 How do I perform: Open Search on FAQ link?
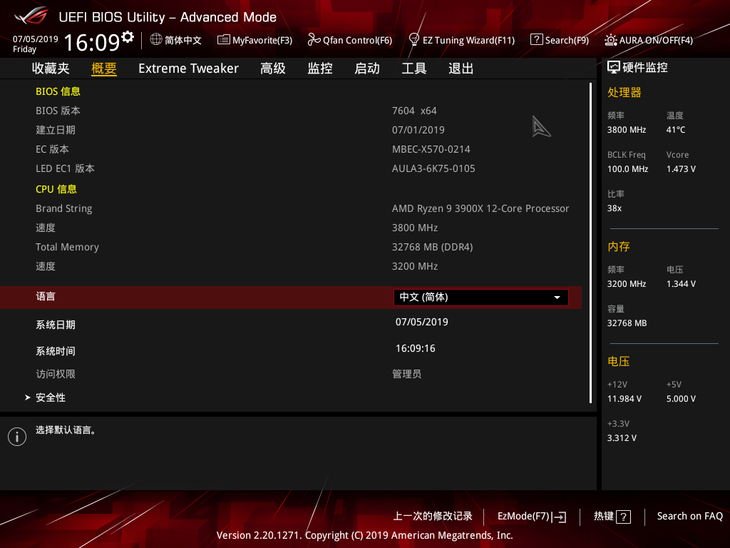pyautogui.click(x=689, y=516)
